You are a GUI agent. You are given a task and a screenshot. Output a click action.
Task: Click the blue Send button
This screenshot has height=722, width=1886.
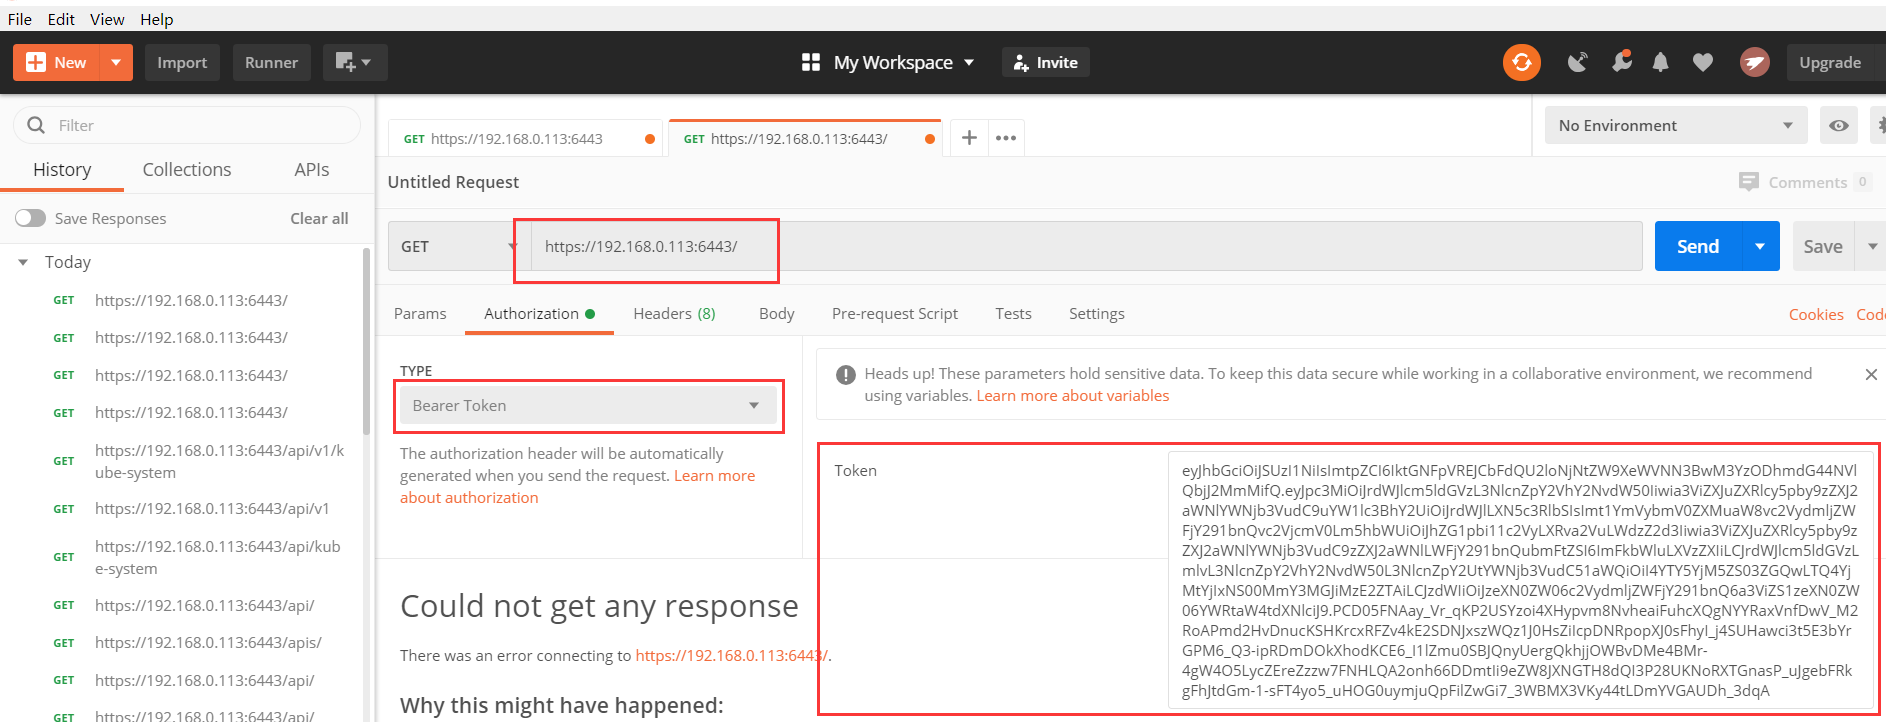1697,246
